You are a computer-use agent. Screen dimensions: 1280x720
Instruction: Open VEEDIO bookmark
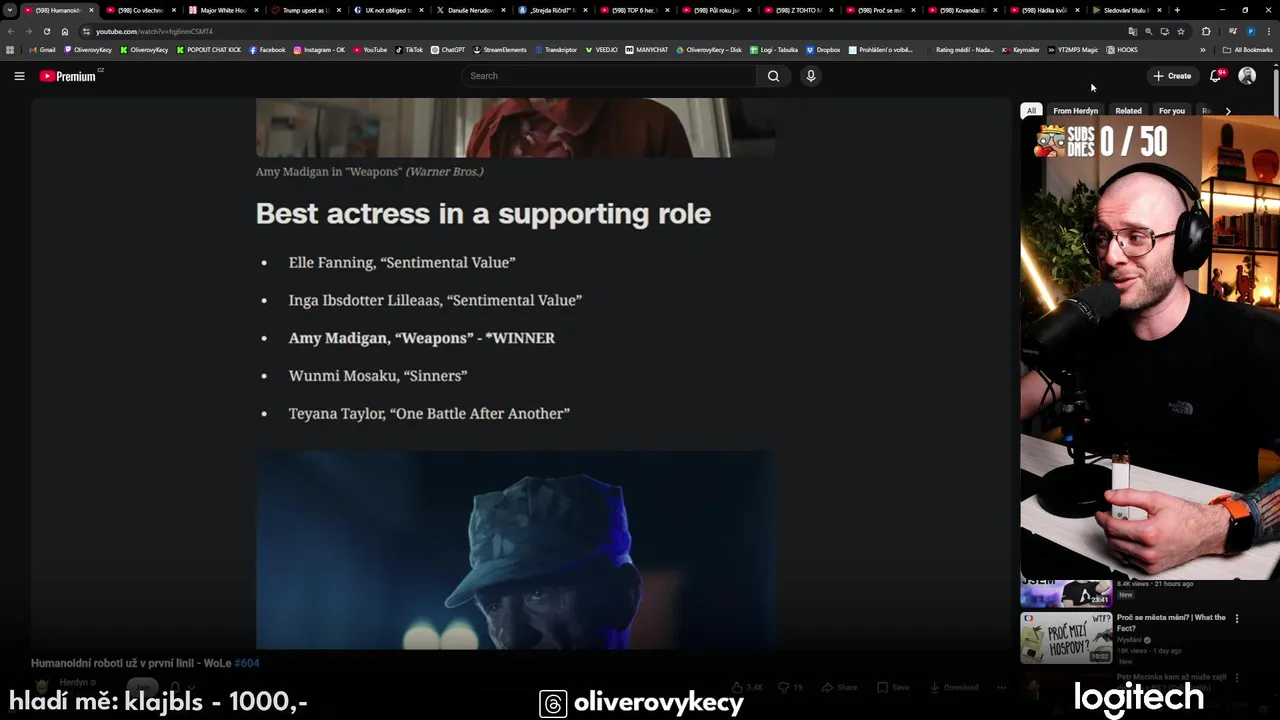click(x=602, y=49)
